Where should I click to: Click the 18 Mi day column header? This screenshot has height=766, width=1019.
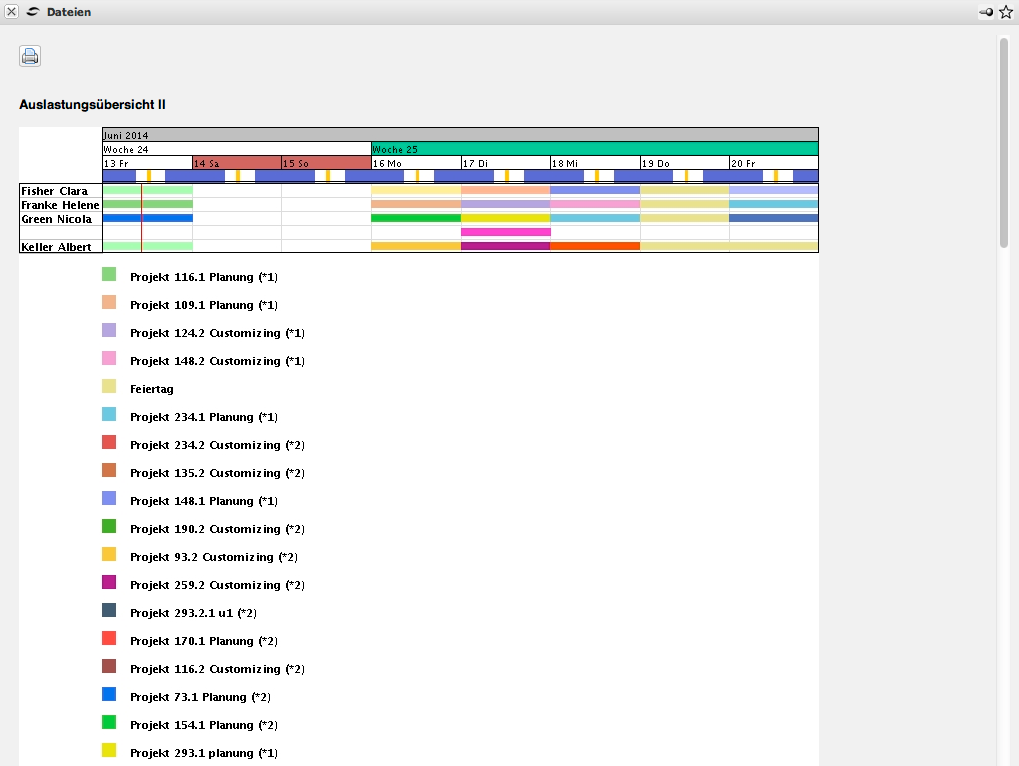[594, 163]
